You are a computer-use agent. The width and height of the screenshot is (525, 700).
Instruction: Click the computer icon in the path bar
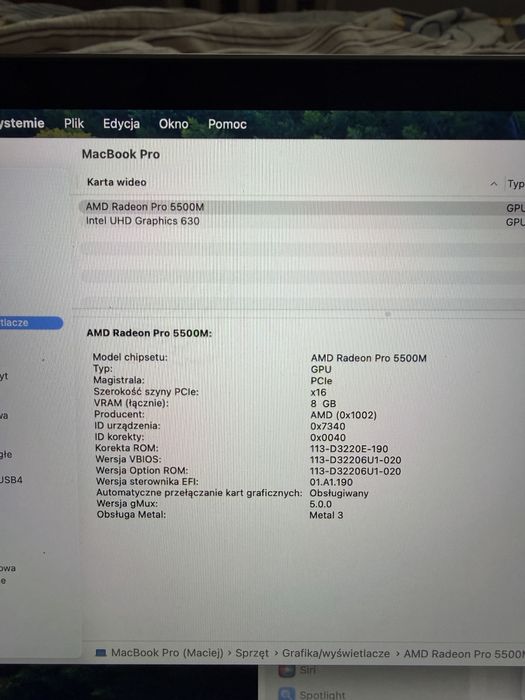(x=101, y=653)
